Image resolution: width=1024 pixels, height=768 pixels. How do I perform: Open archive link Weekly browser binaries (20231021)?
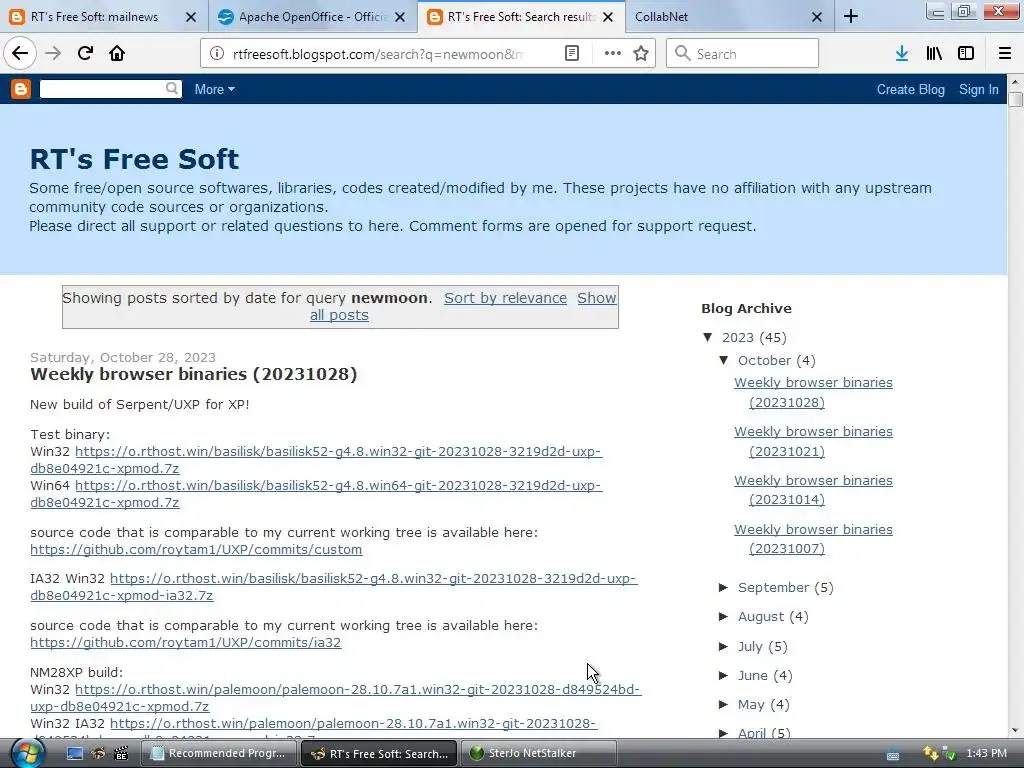(813, 441)
